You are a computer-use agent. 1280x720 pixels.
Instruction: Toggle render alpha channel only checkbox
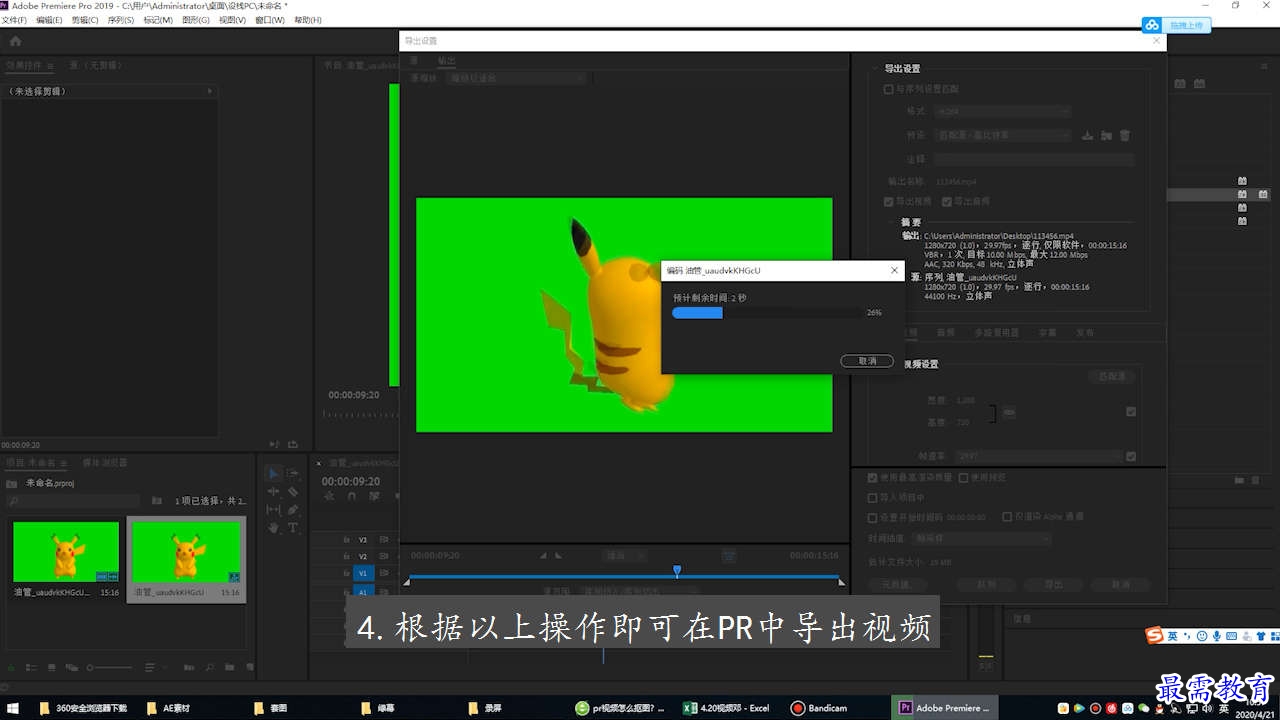click(1007, 517)
